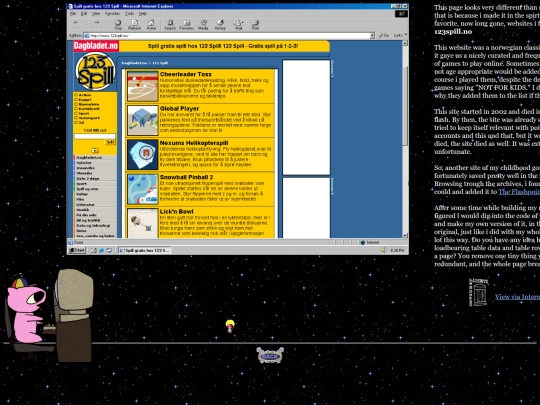Click the small folder icon under the Søk button
Screen dimensions: 540x405
click(95, 150)
